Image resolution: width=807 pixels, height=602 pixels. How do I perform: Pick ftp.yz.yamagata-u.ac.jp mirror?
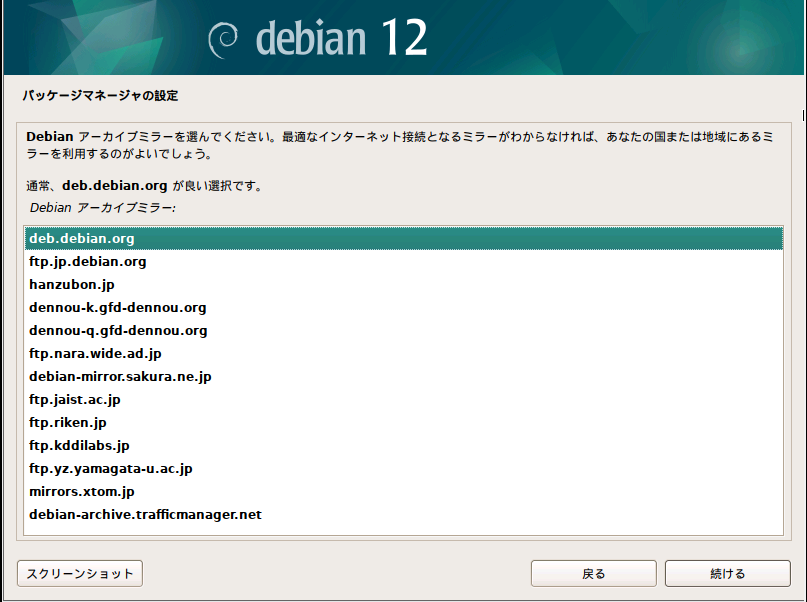pos(404,469)
